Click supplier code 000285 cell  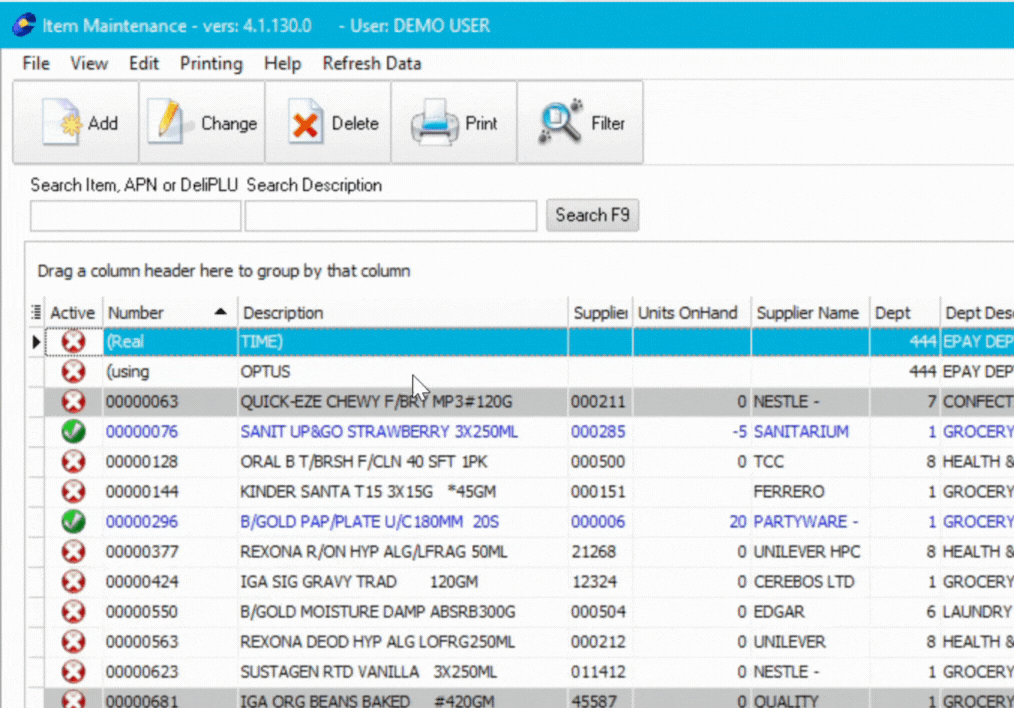tap(599, 431)
